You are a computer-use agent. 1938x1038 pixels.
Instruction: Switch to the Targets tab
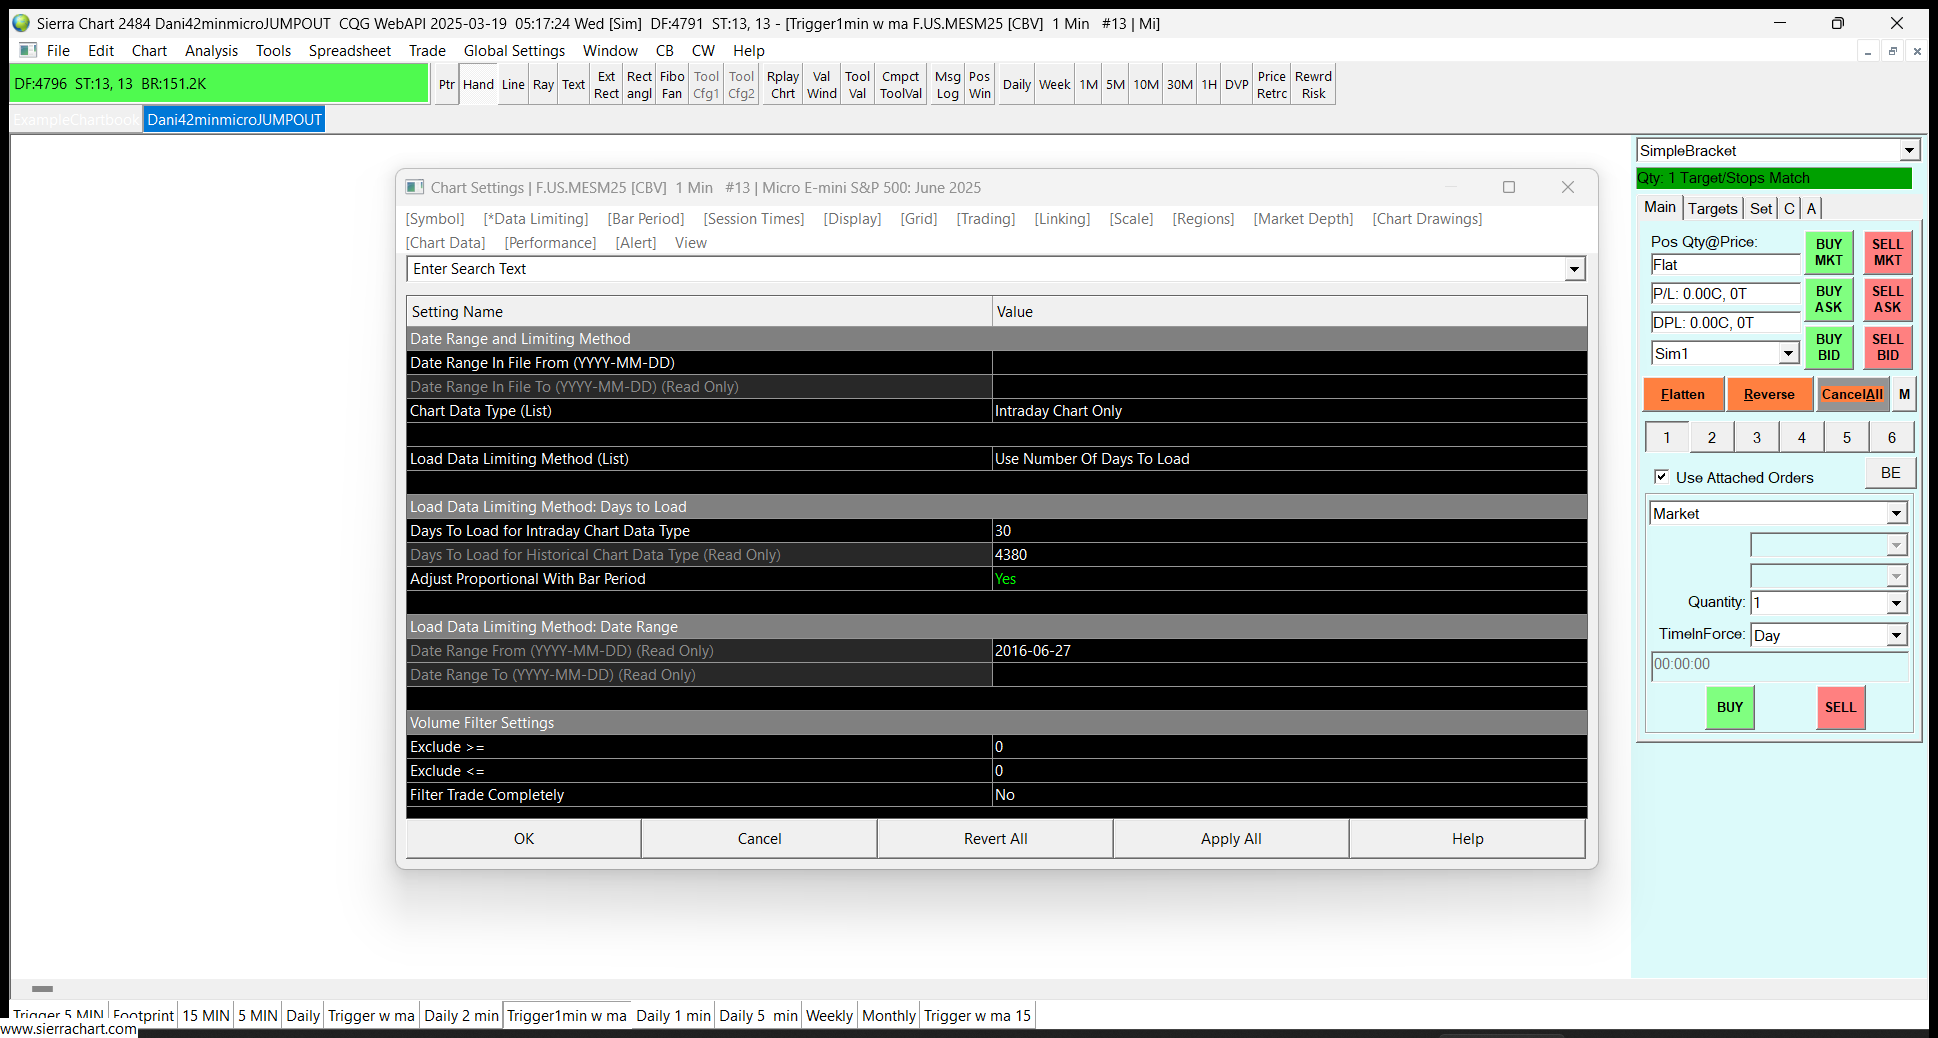click(x=1713, y=208)
